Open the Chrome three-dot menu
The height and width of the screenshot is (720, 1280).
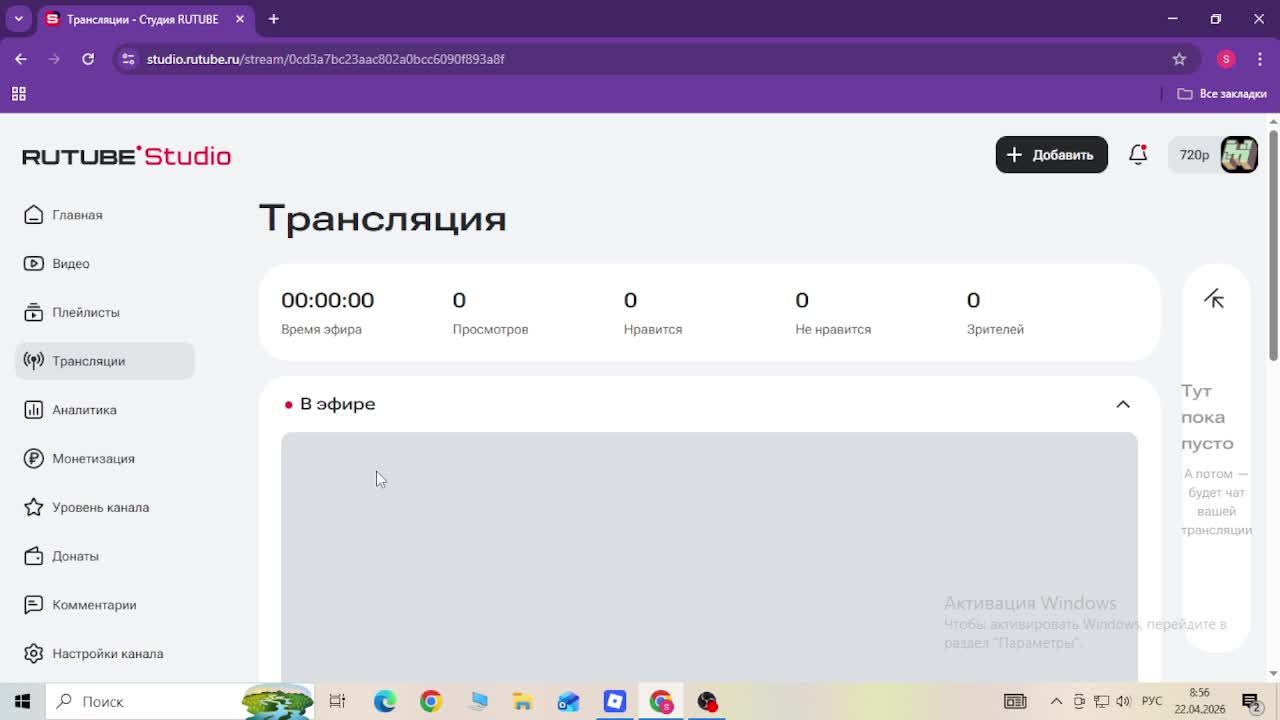pyautogui.click(x=1260, y=59)
